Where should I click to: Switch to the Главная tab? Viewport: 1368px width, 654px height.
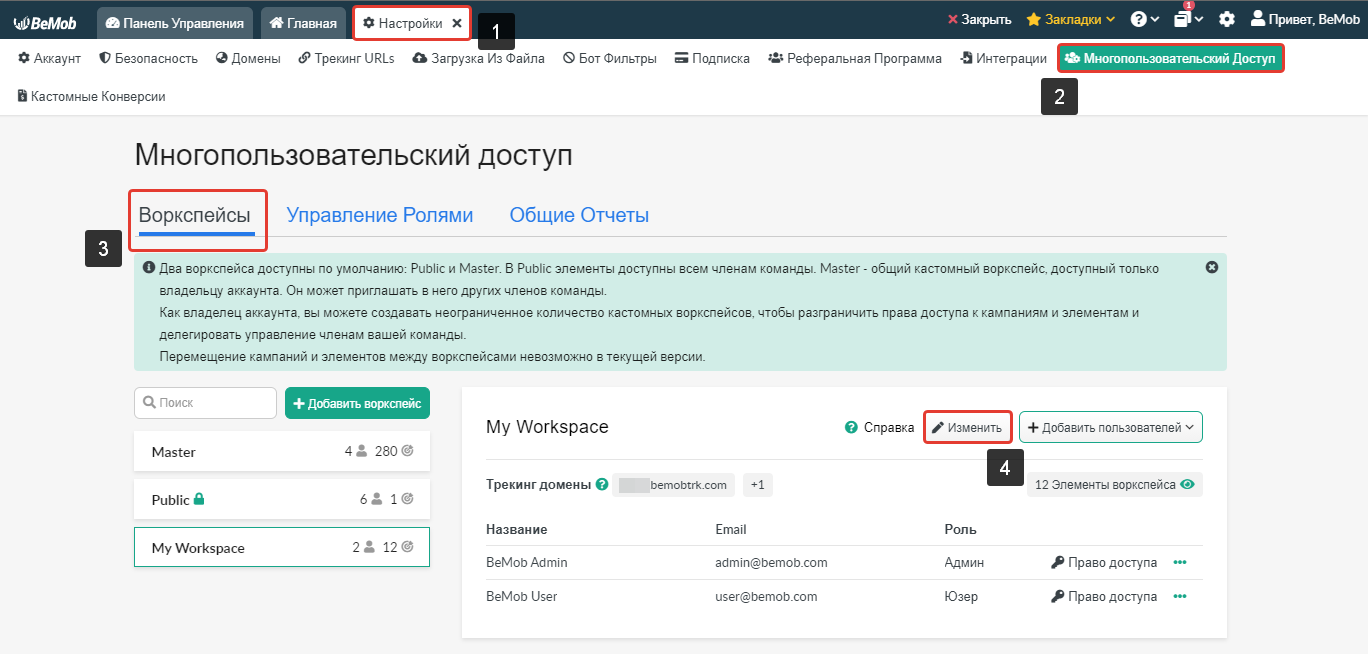(x=303, y=22)
